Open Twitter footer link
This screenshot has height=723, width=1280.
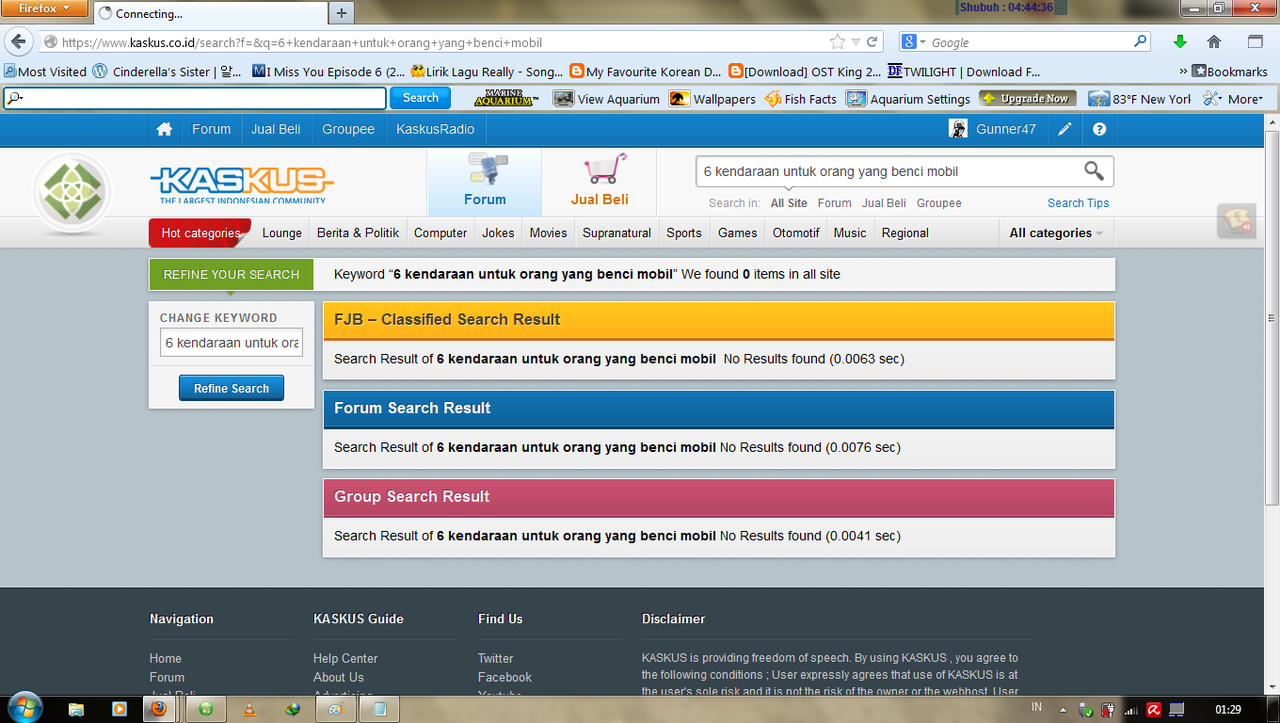point(495,658)
